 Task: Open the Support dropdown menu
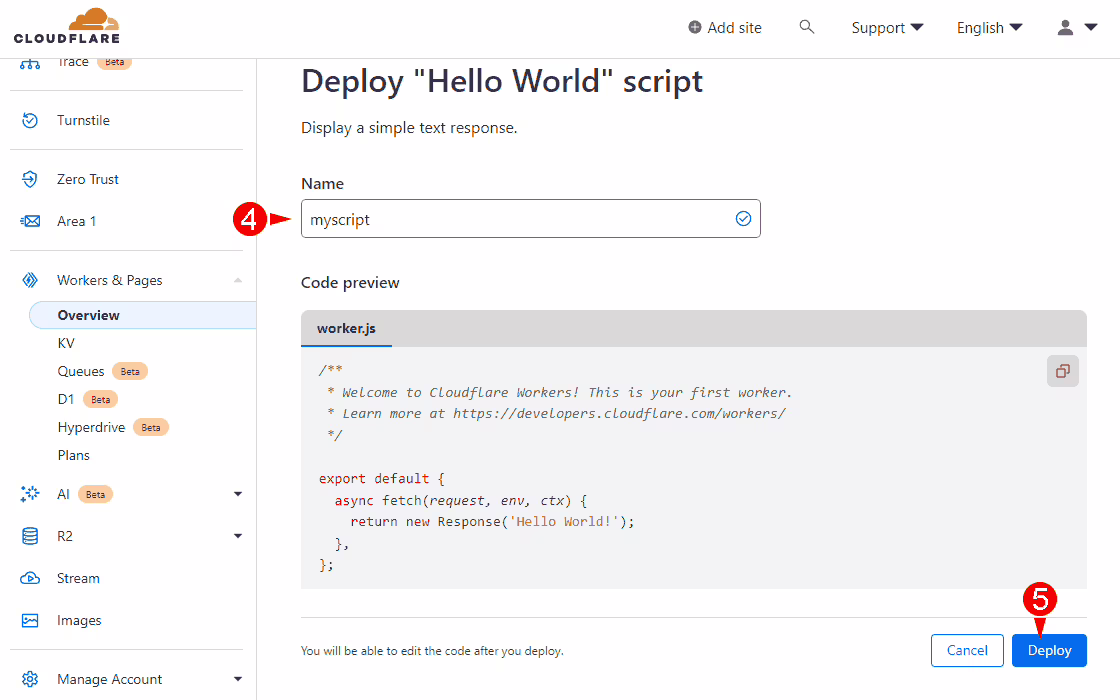point(887,28)
